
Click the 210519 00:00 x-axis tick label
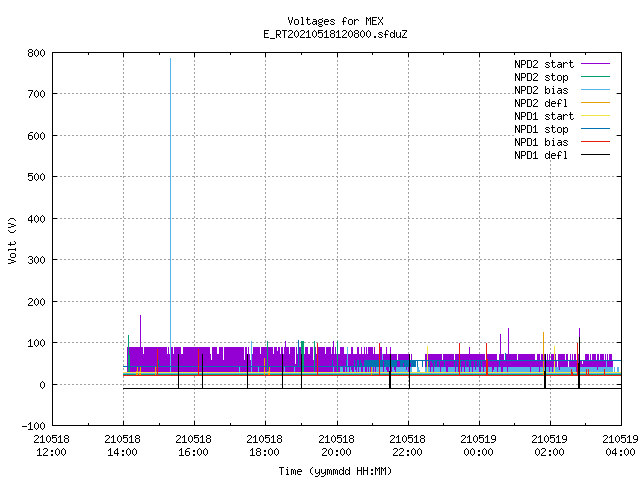(x=478, y=445)
